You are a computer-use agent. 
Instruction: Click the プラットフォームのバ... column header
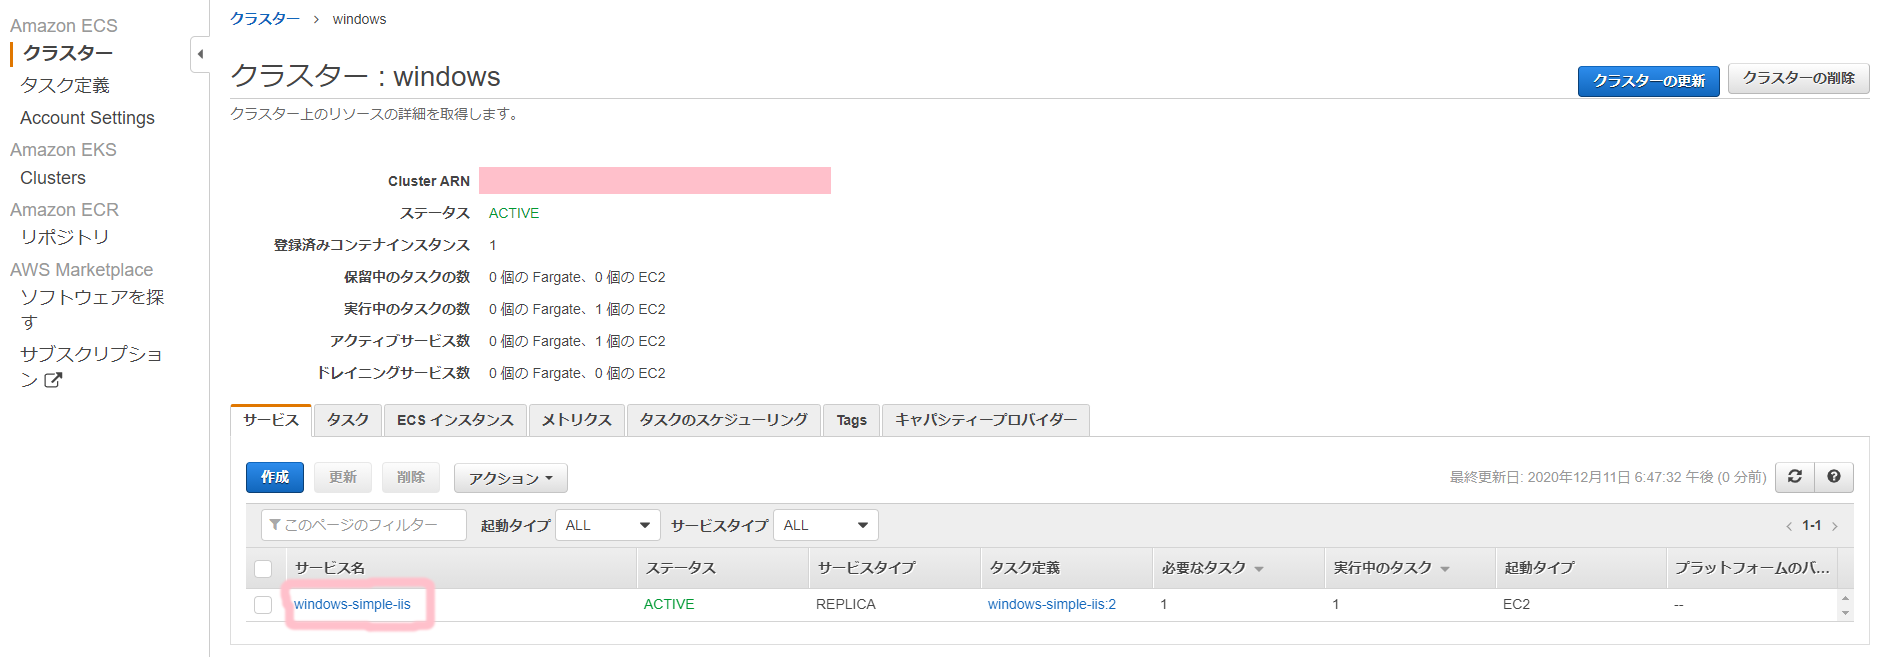(1753, 568)
